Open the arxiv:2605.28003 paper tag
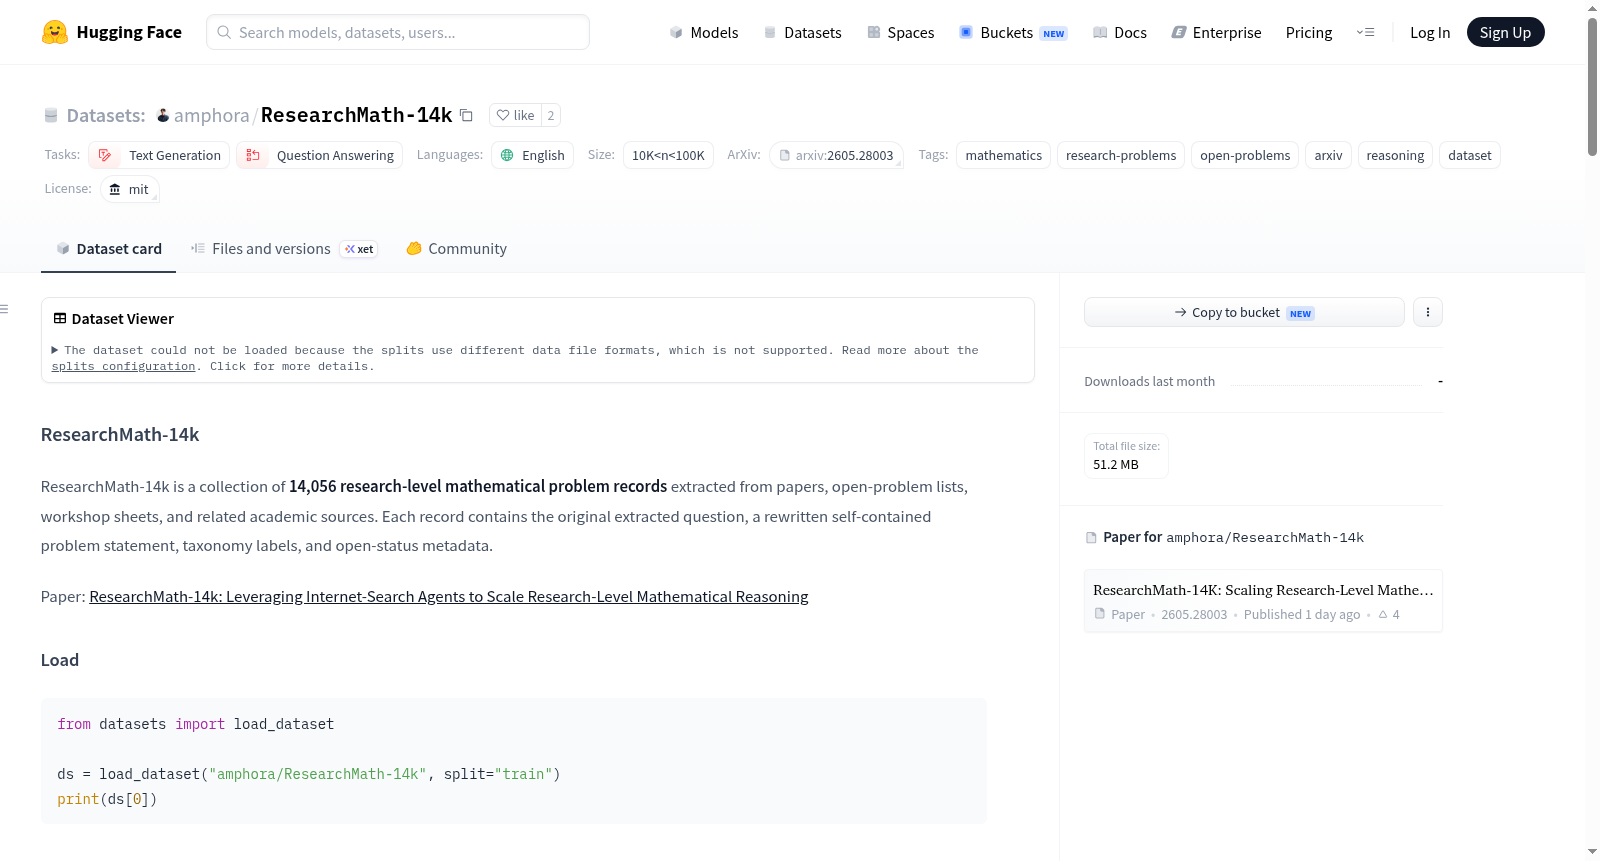The height and width of the screenshot is (861, 1600). pyautogui.click(x=836, y=155)
